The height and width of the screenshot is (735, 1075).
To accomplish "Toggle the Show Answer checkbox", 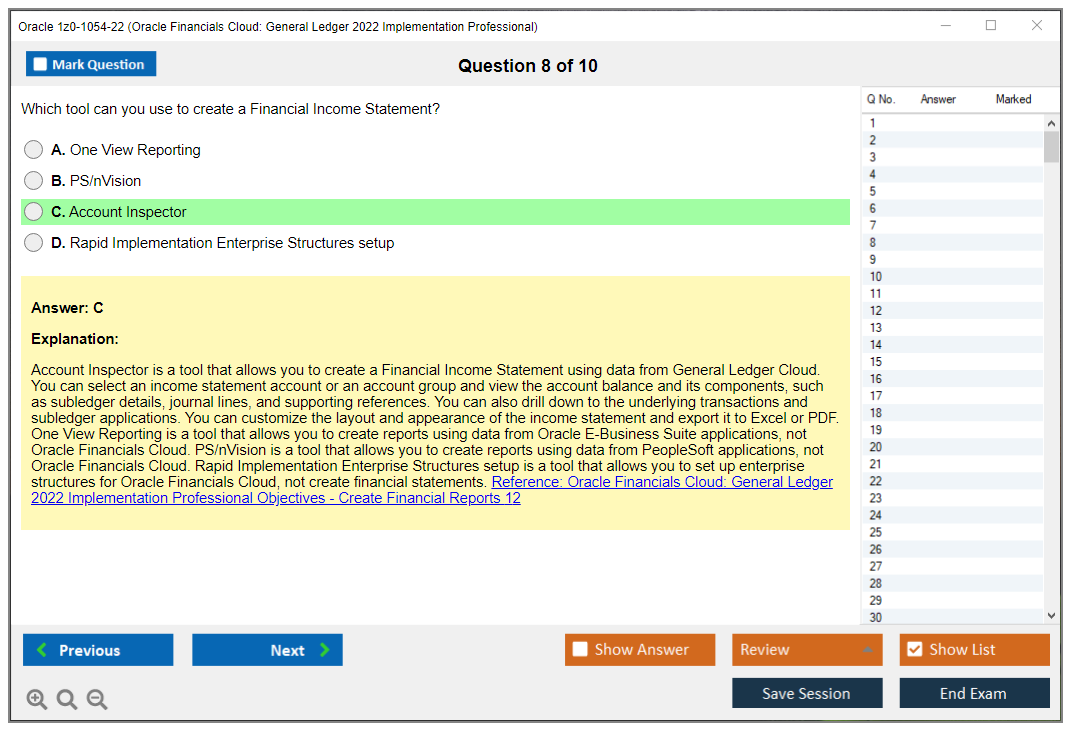I will tap(580, 650).
